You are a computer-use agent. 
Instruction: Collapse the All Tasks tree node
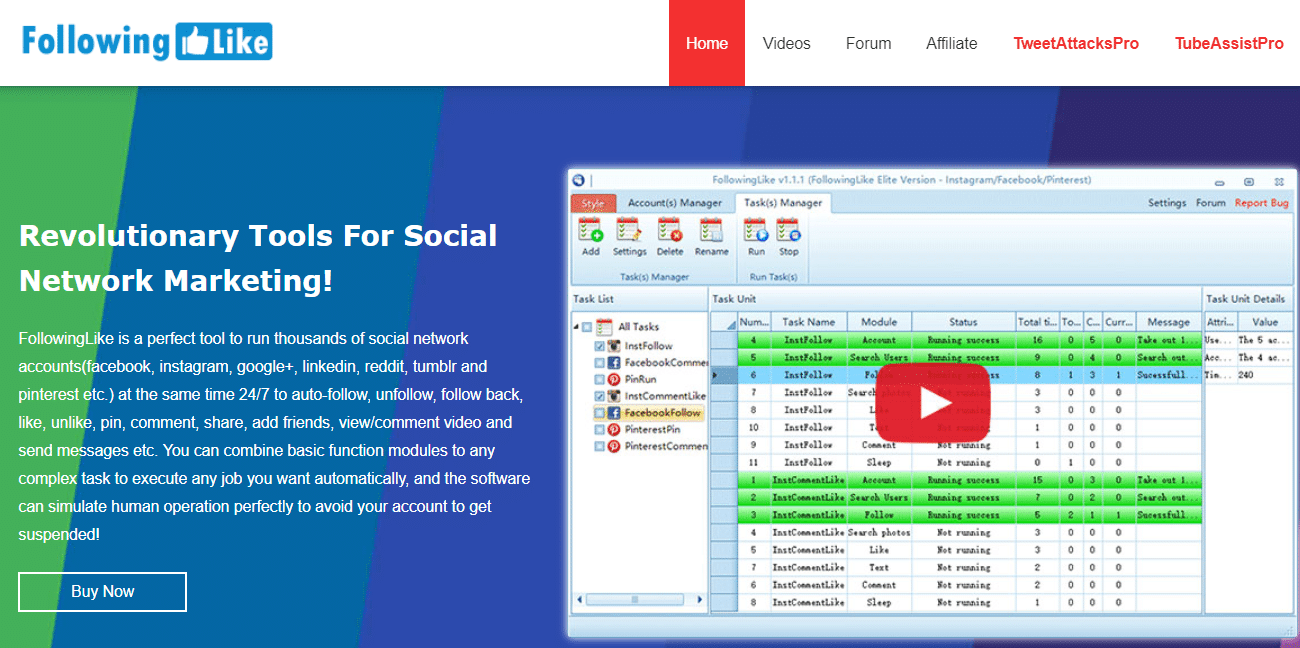(576, 327)
